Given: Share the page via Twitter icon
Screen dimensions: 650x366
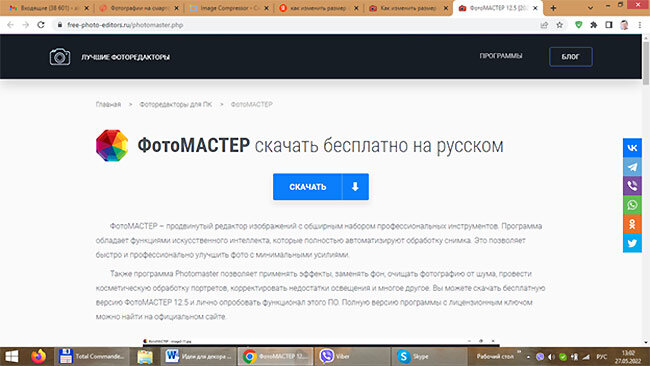Looking at the screenshot, I should click(x=632, y=243).
